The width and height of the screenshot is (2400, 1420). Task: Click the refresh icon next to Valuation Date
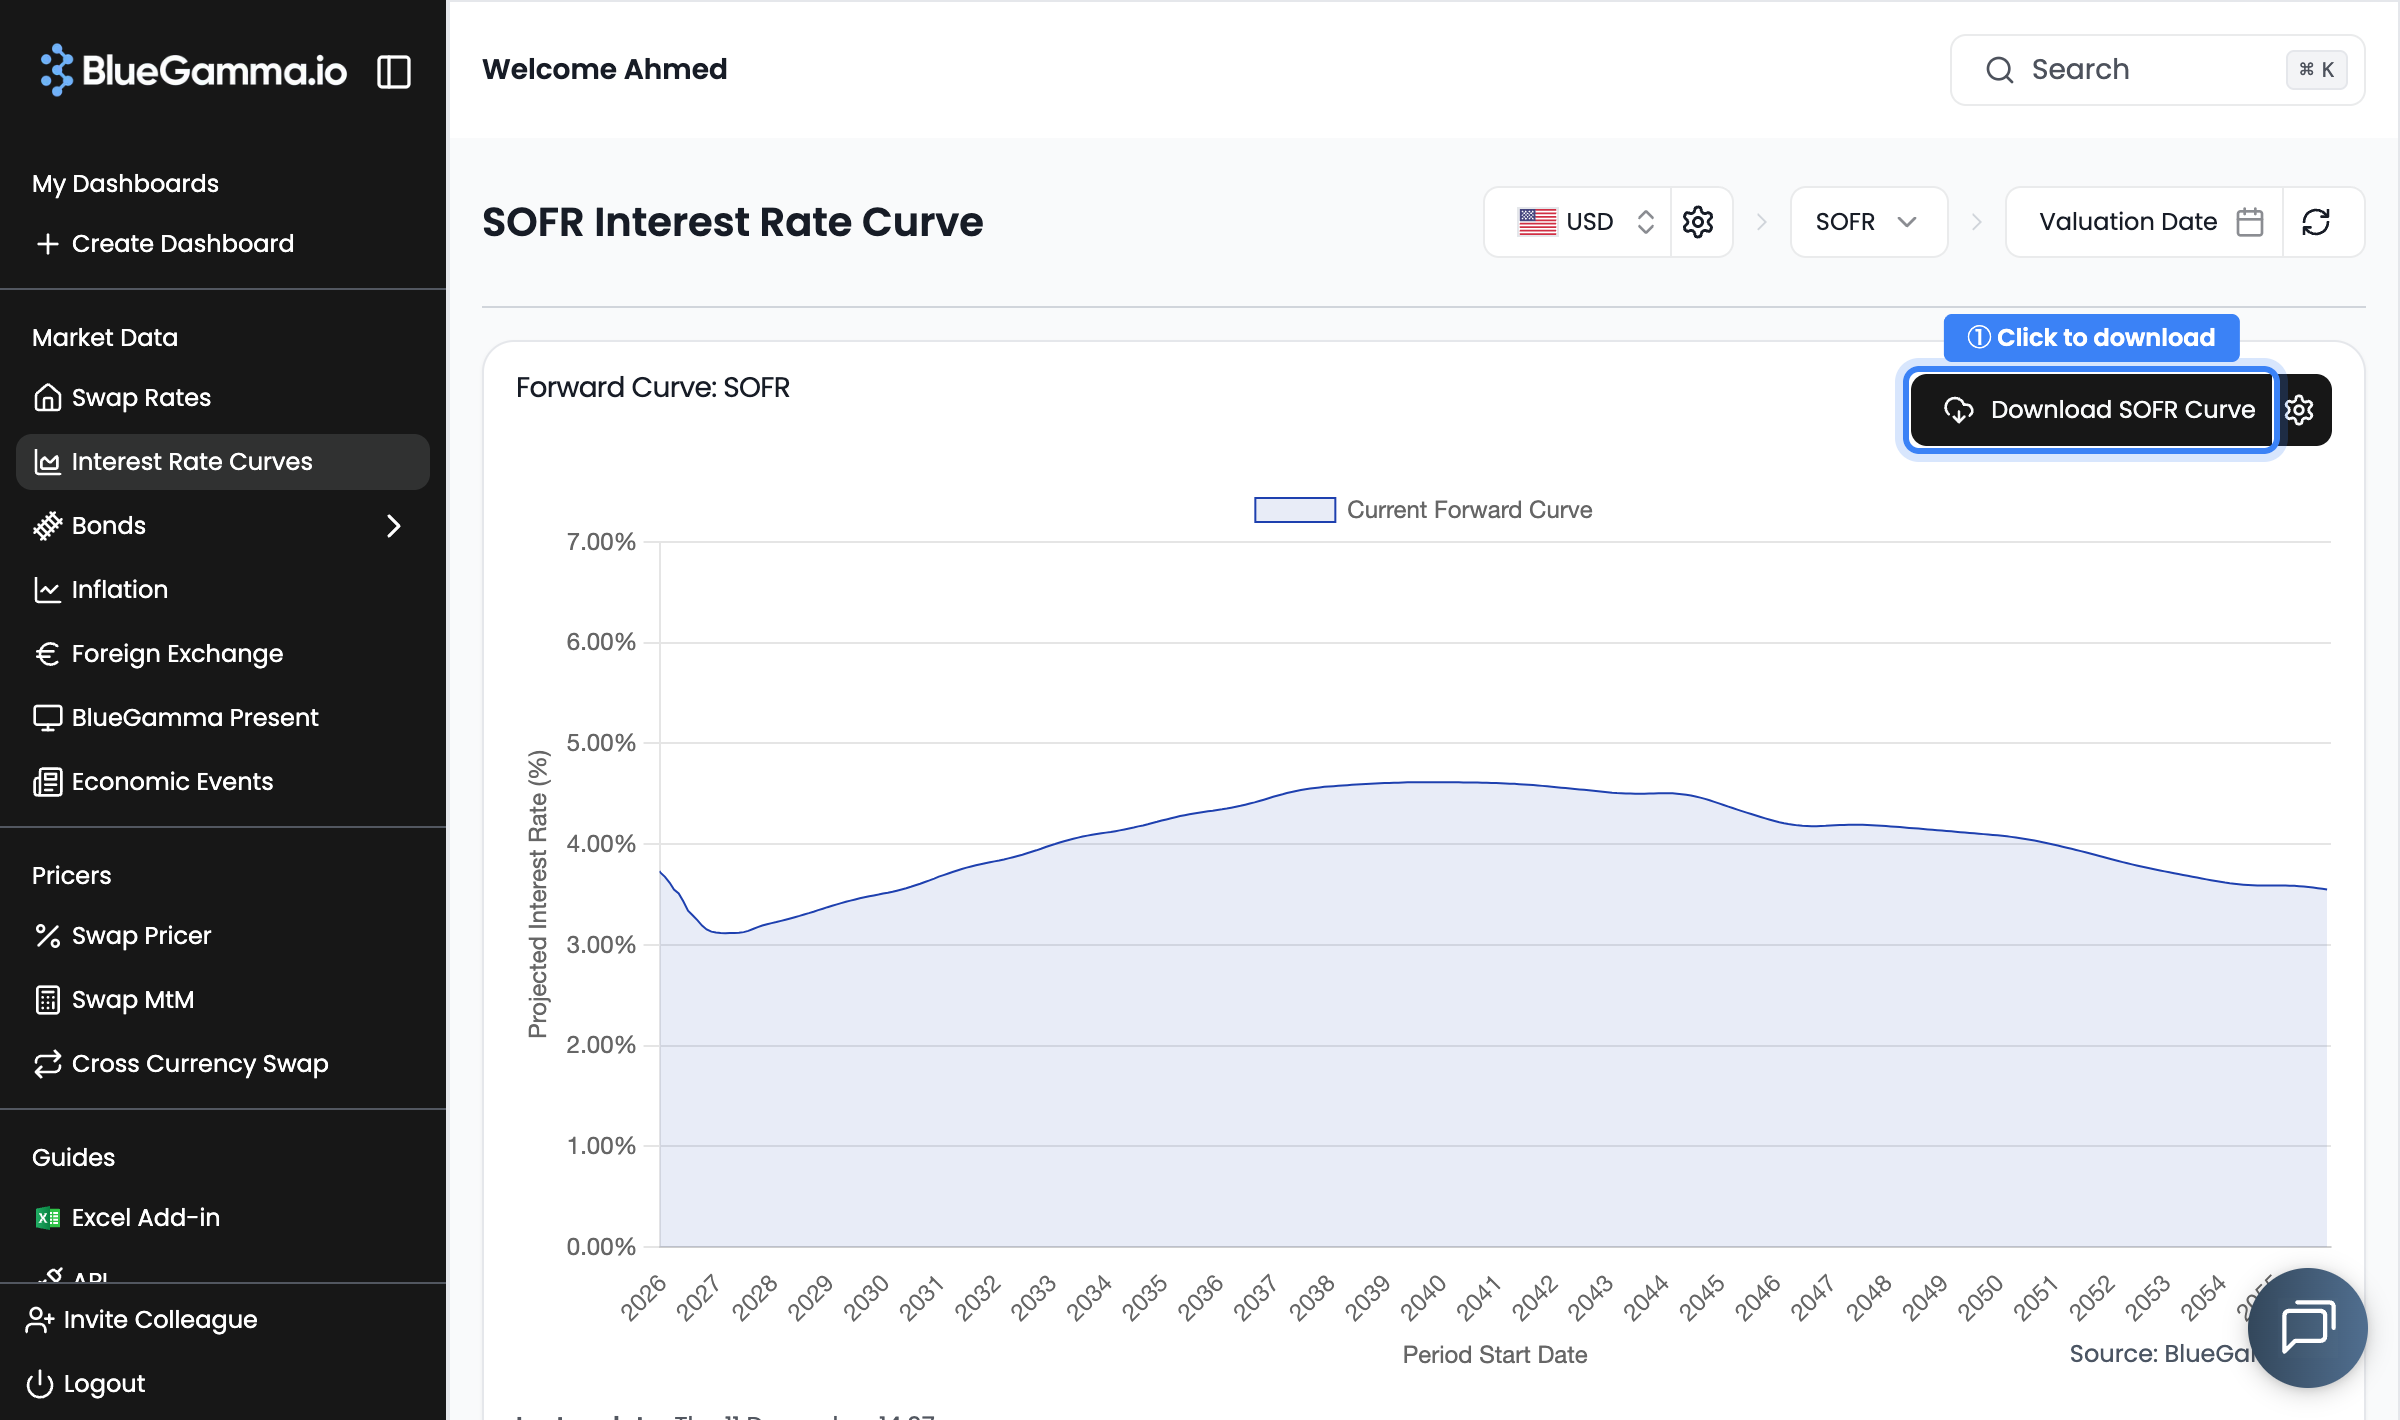coord(2319,221)
